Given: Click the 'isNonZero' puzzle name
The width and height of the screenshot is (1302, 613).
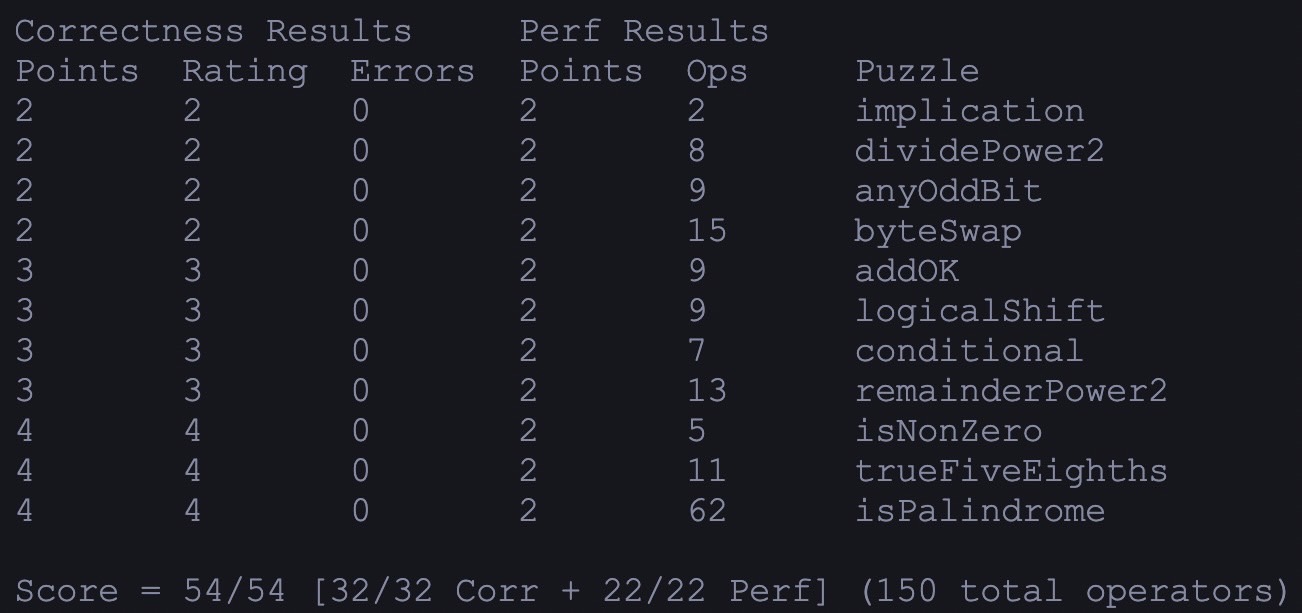Looking at the screenshot, I should click(948, 431).
